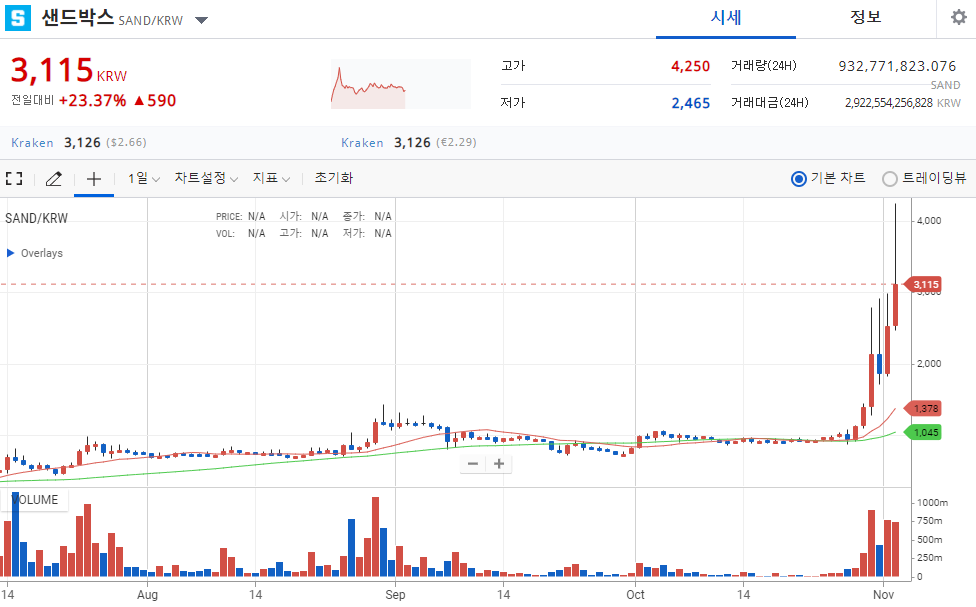This screenshot has height=607, width=976.
Task: Open the SAND/KRW market selector arrow
Action: 201,21
